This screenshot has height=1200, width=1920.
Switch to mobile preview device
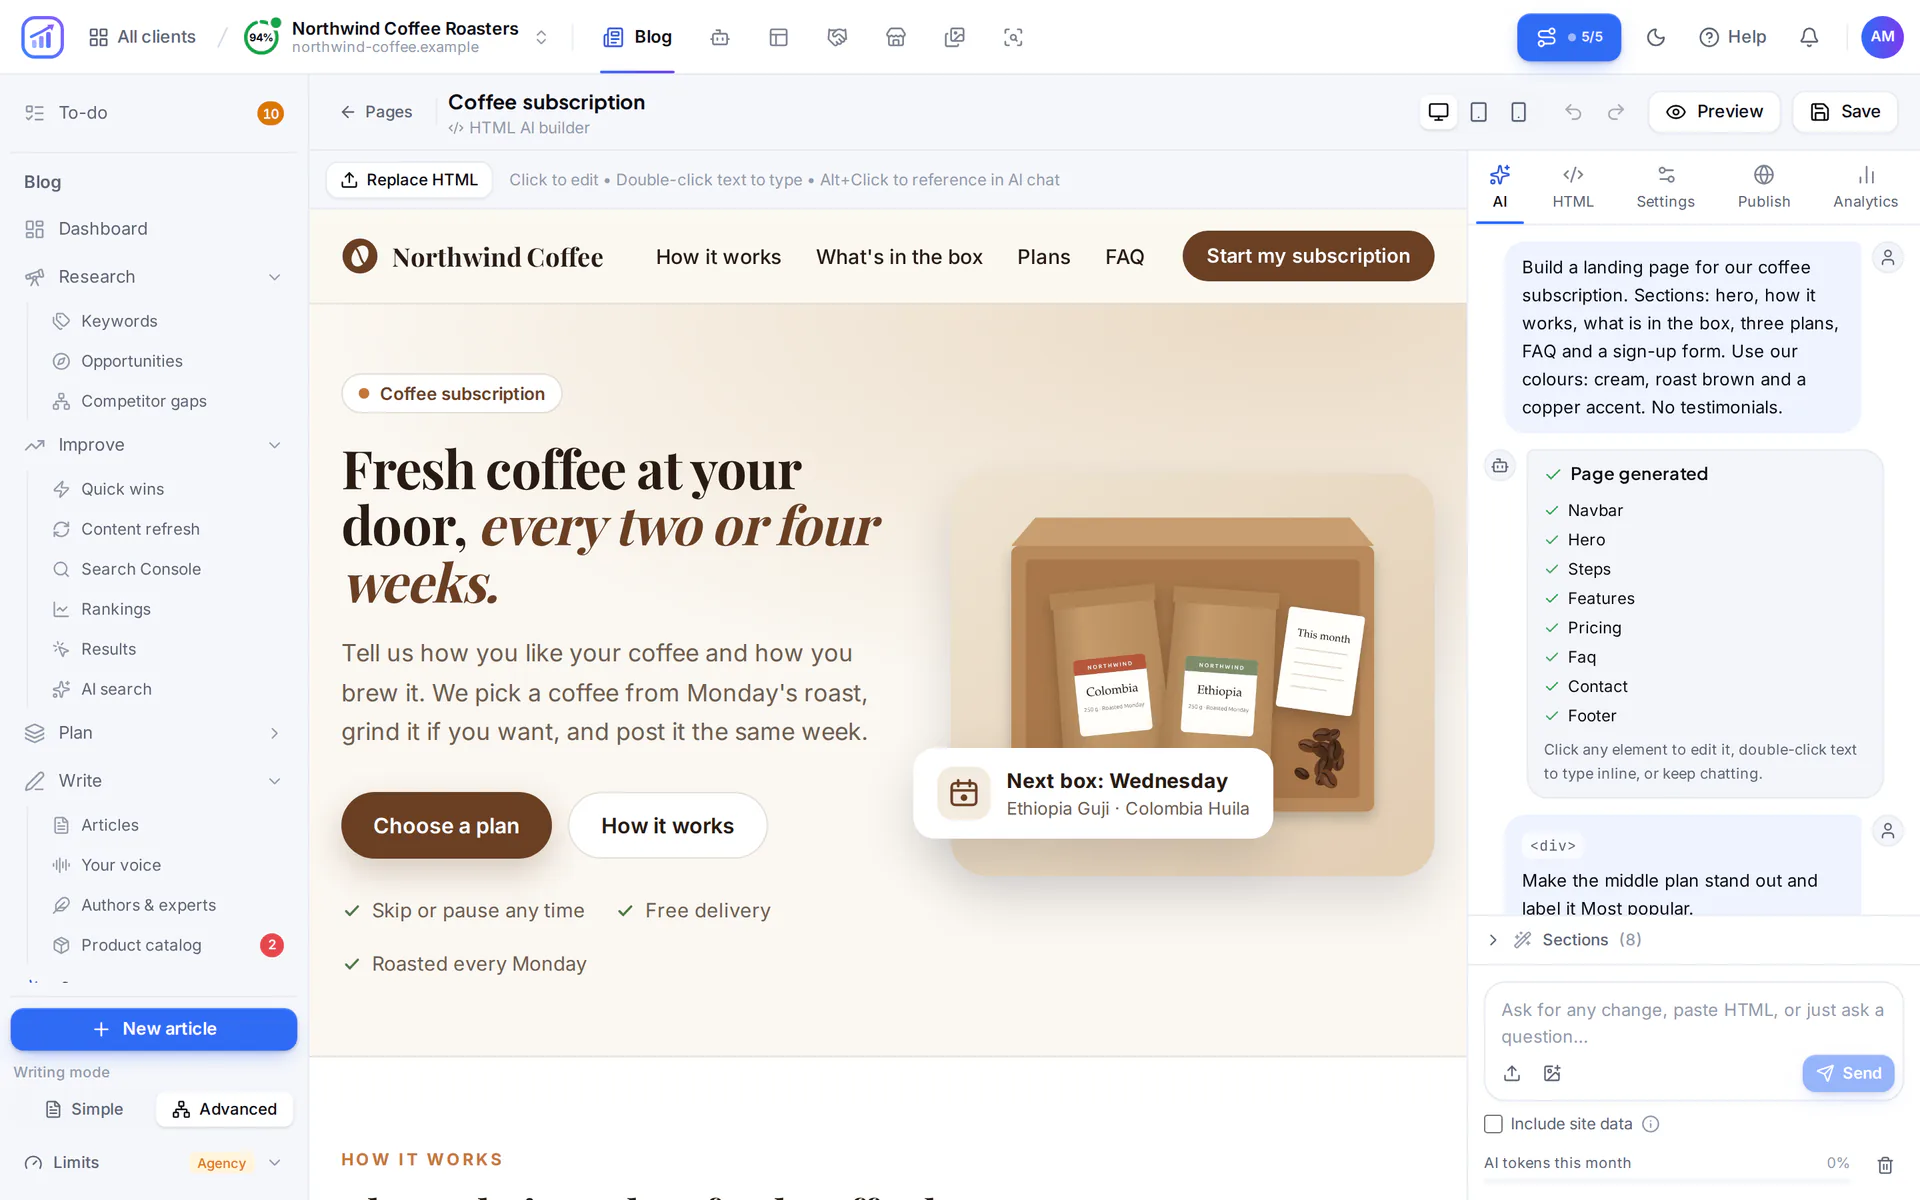[x=1518, y=112]
